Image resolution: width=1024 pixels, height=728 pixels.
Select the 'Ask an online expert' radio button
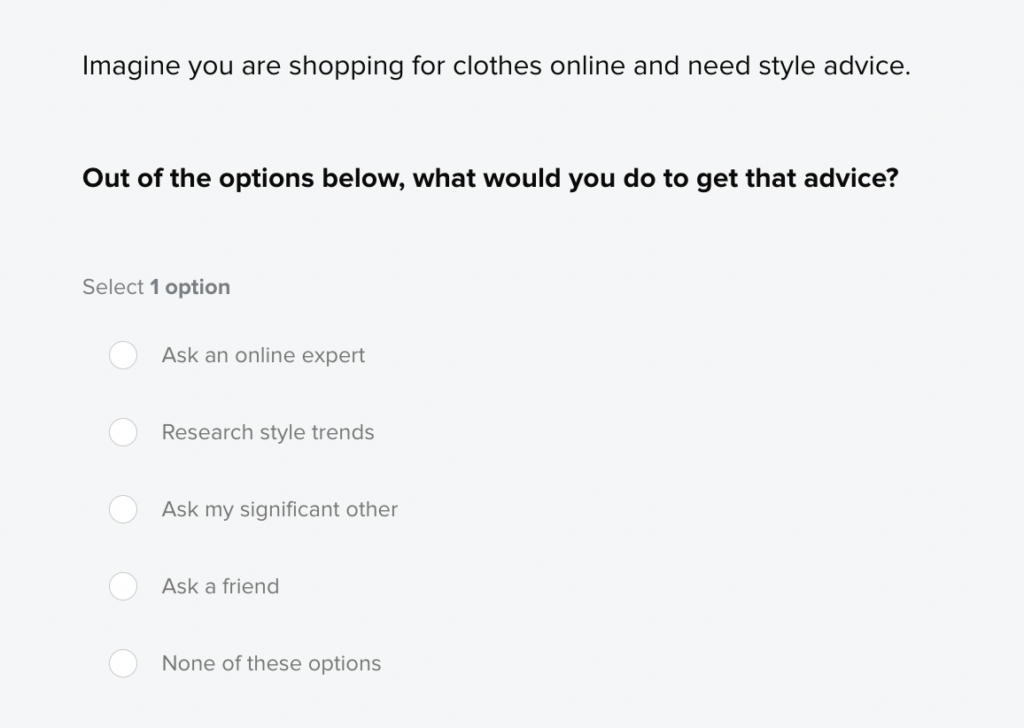point(123,355)
